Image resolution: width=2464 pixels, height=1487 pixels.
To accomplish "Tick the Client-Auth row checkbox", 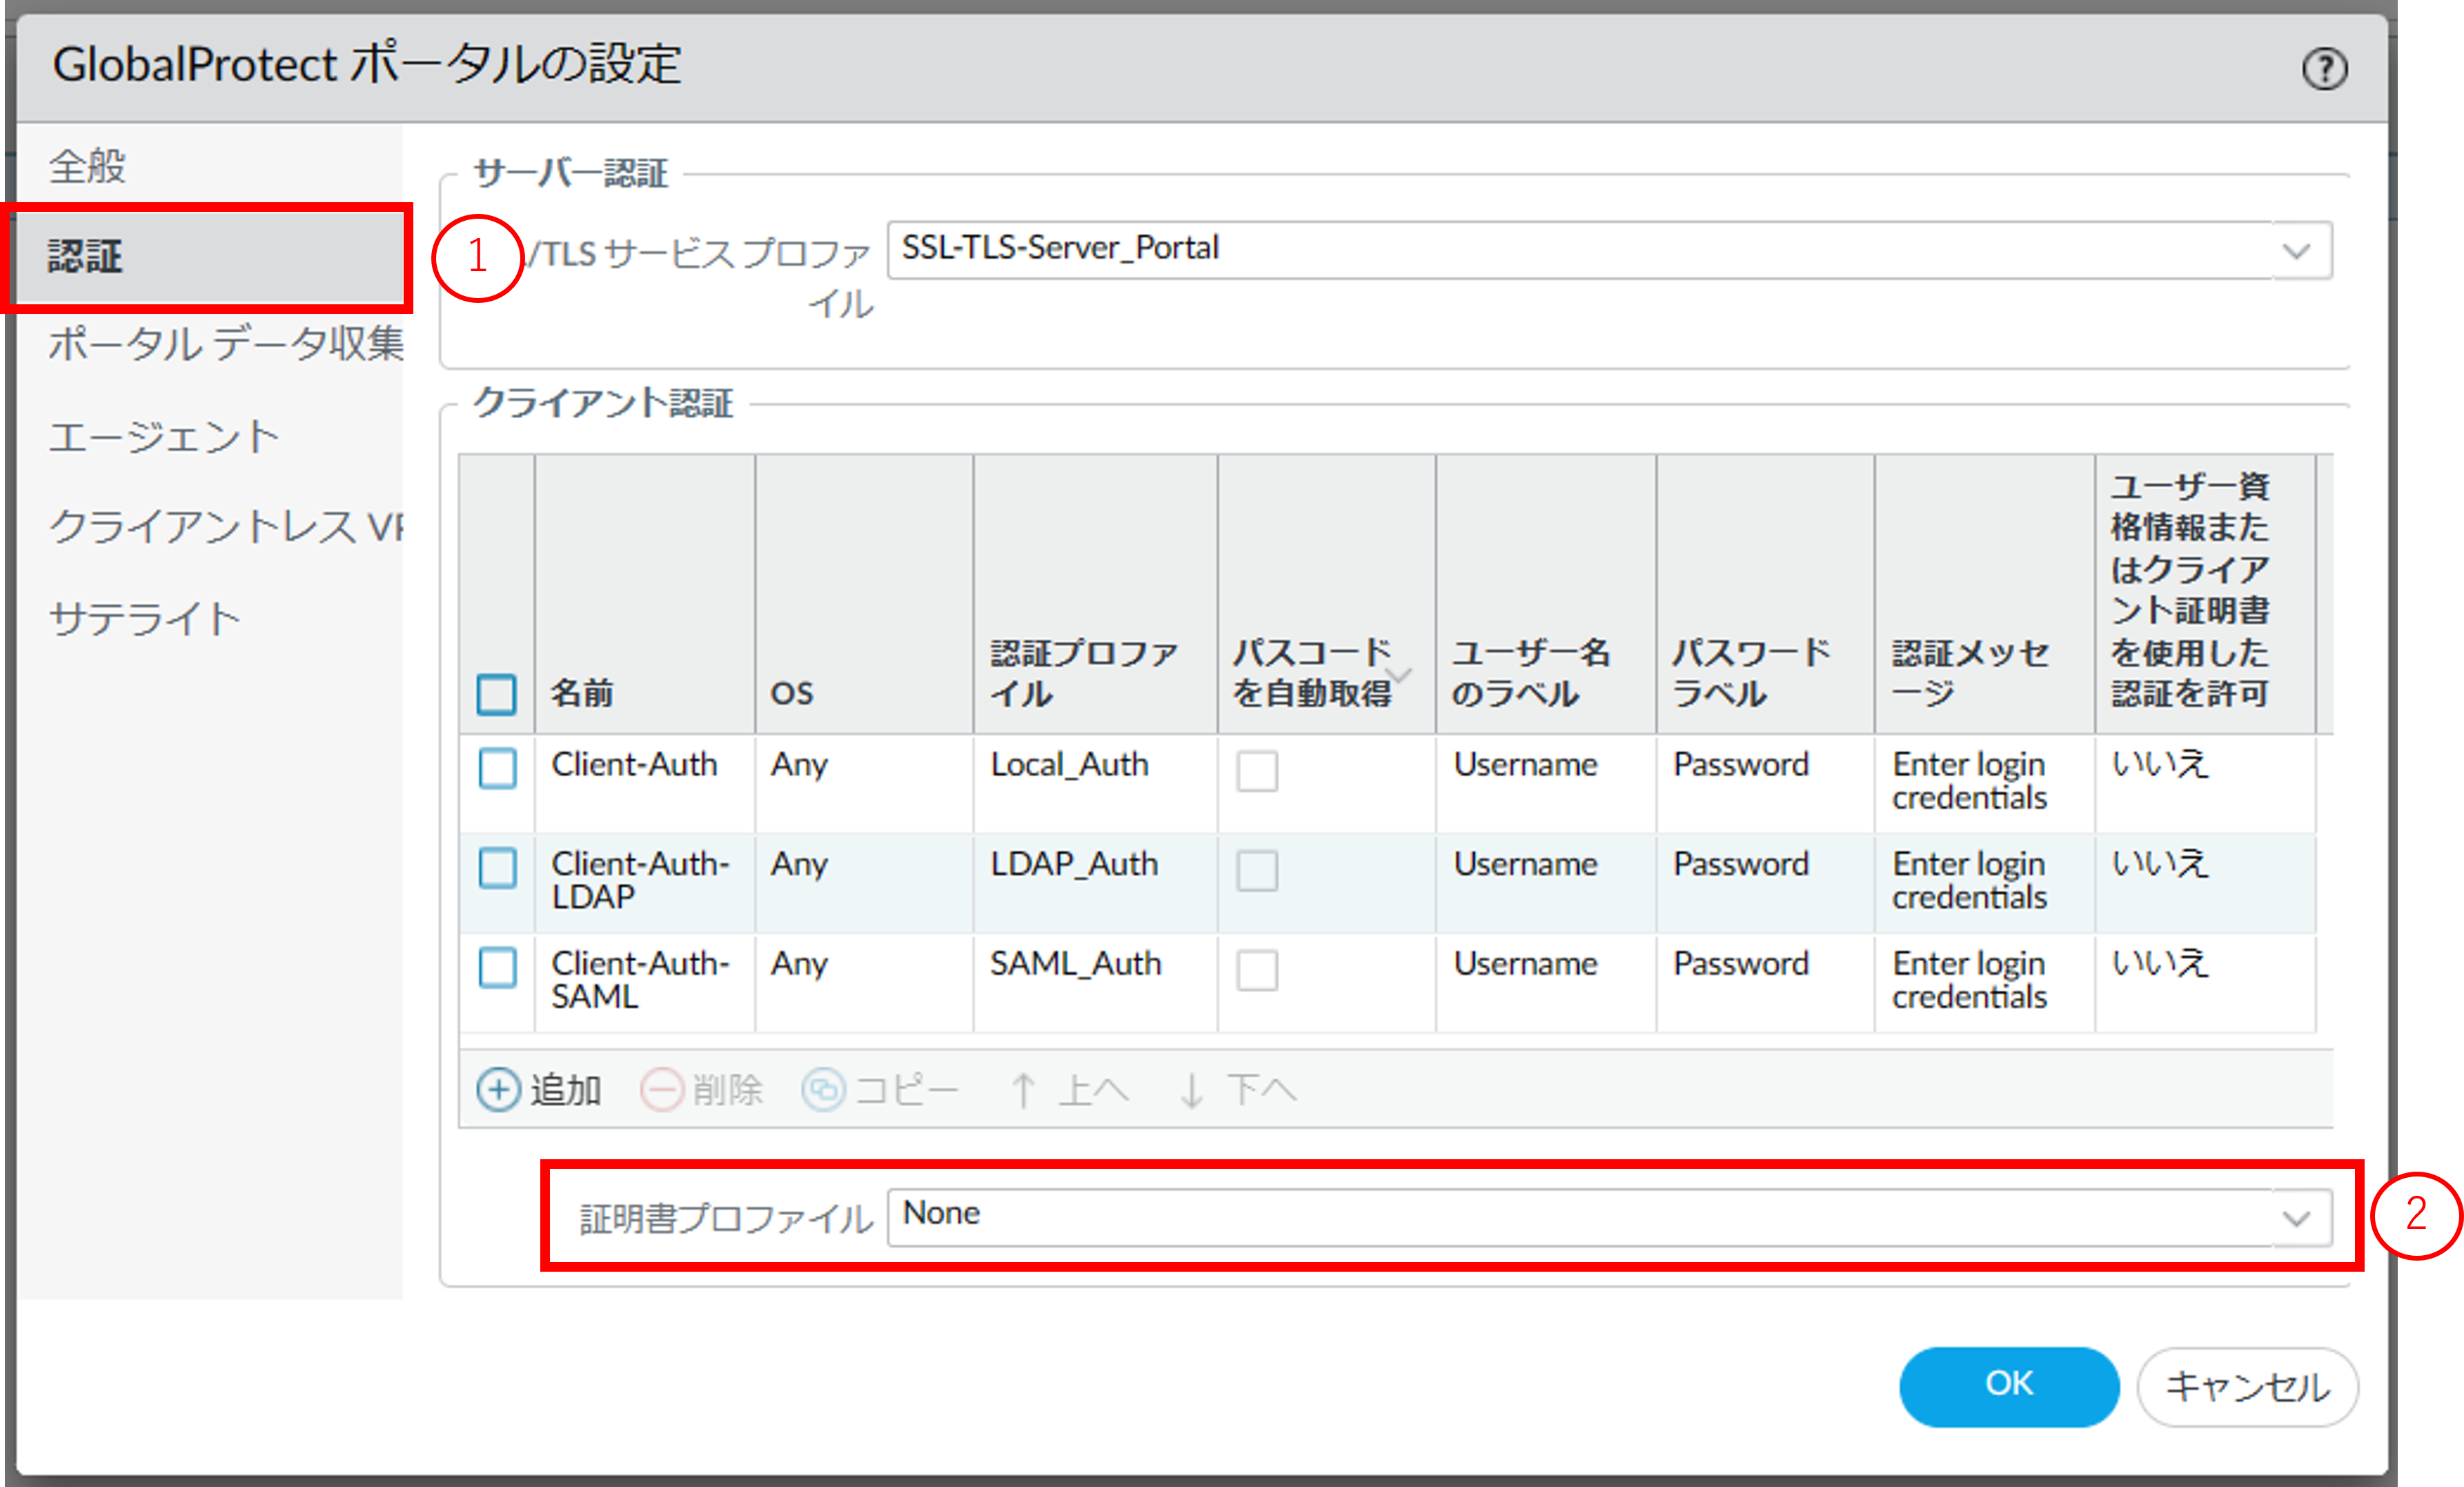I will click(497, 768).
